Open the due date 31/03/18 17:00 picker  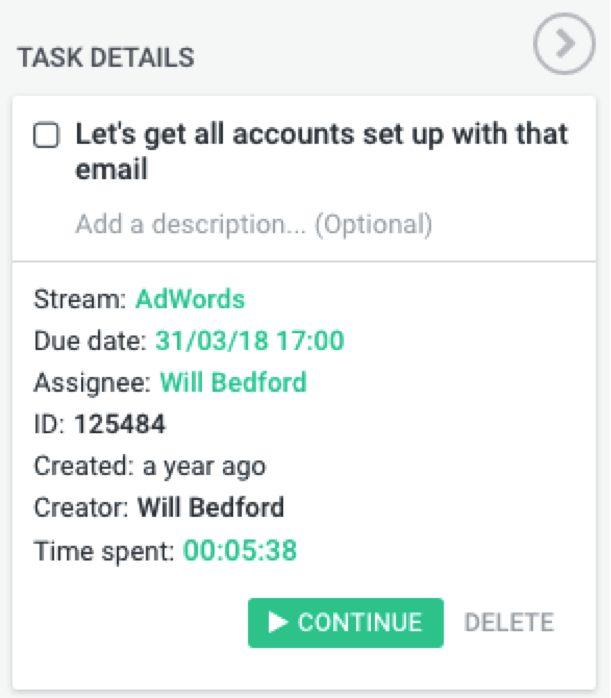coord(249,341)
